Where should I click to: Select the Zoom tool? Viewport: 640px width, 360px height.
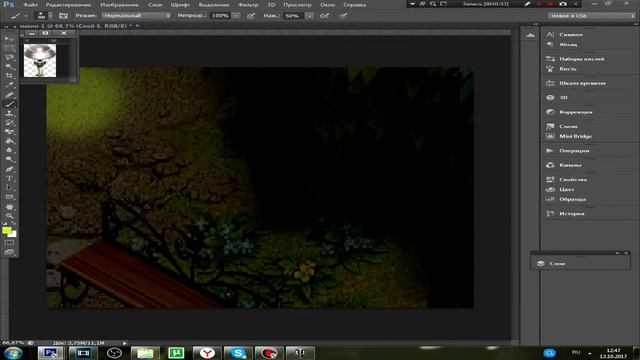[9, 216]
